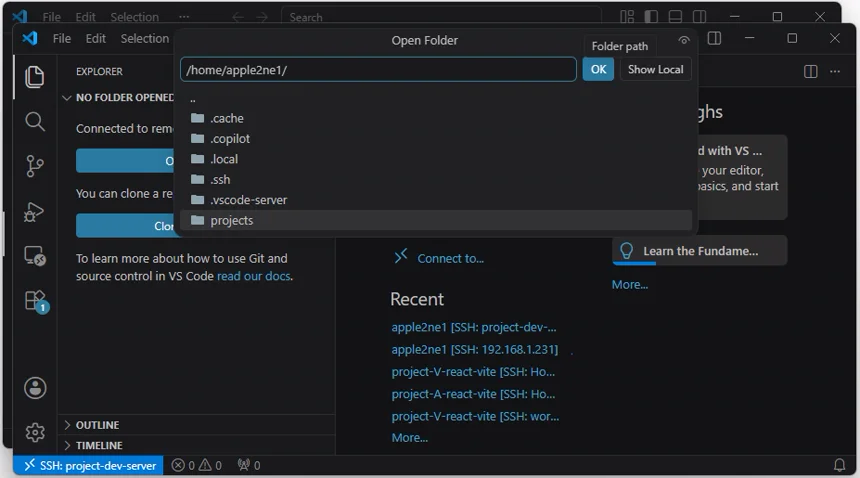This screenshot has width=860, height=478.
Task: Toggle hidden files eye icon in dialog
Action: pos(683,40)
